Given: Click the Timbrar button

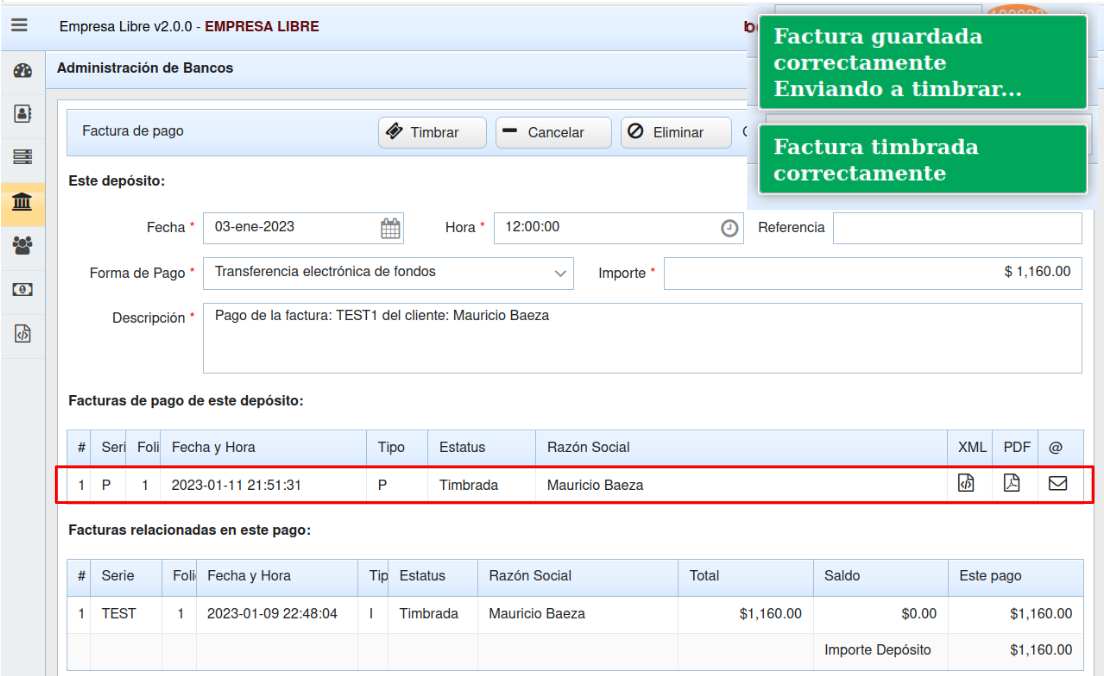Looking at the screenshot, I should coord(432,133).
